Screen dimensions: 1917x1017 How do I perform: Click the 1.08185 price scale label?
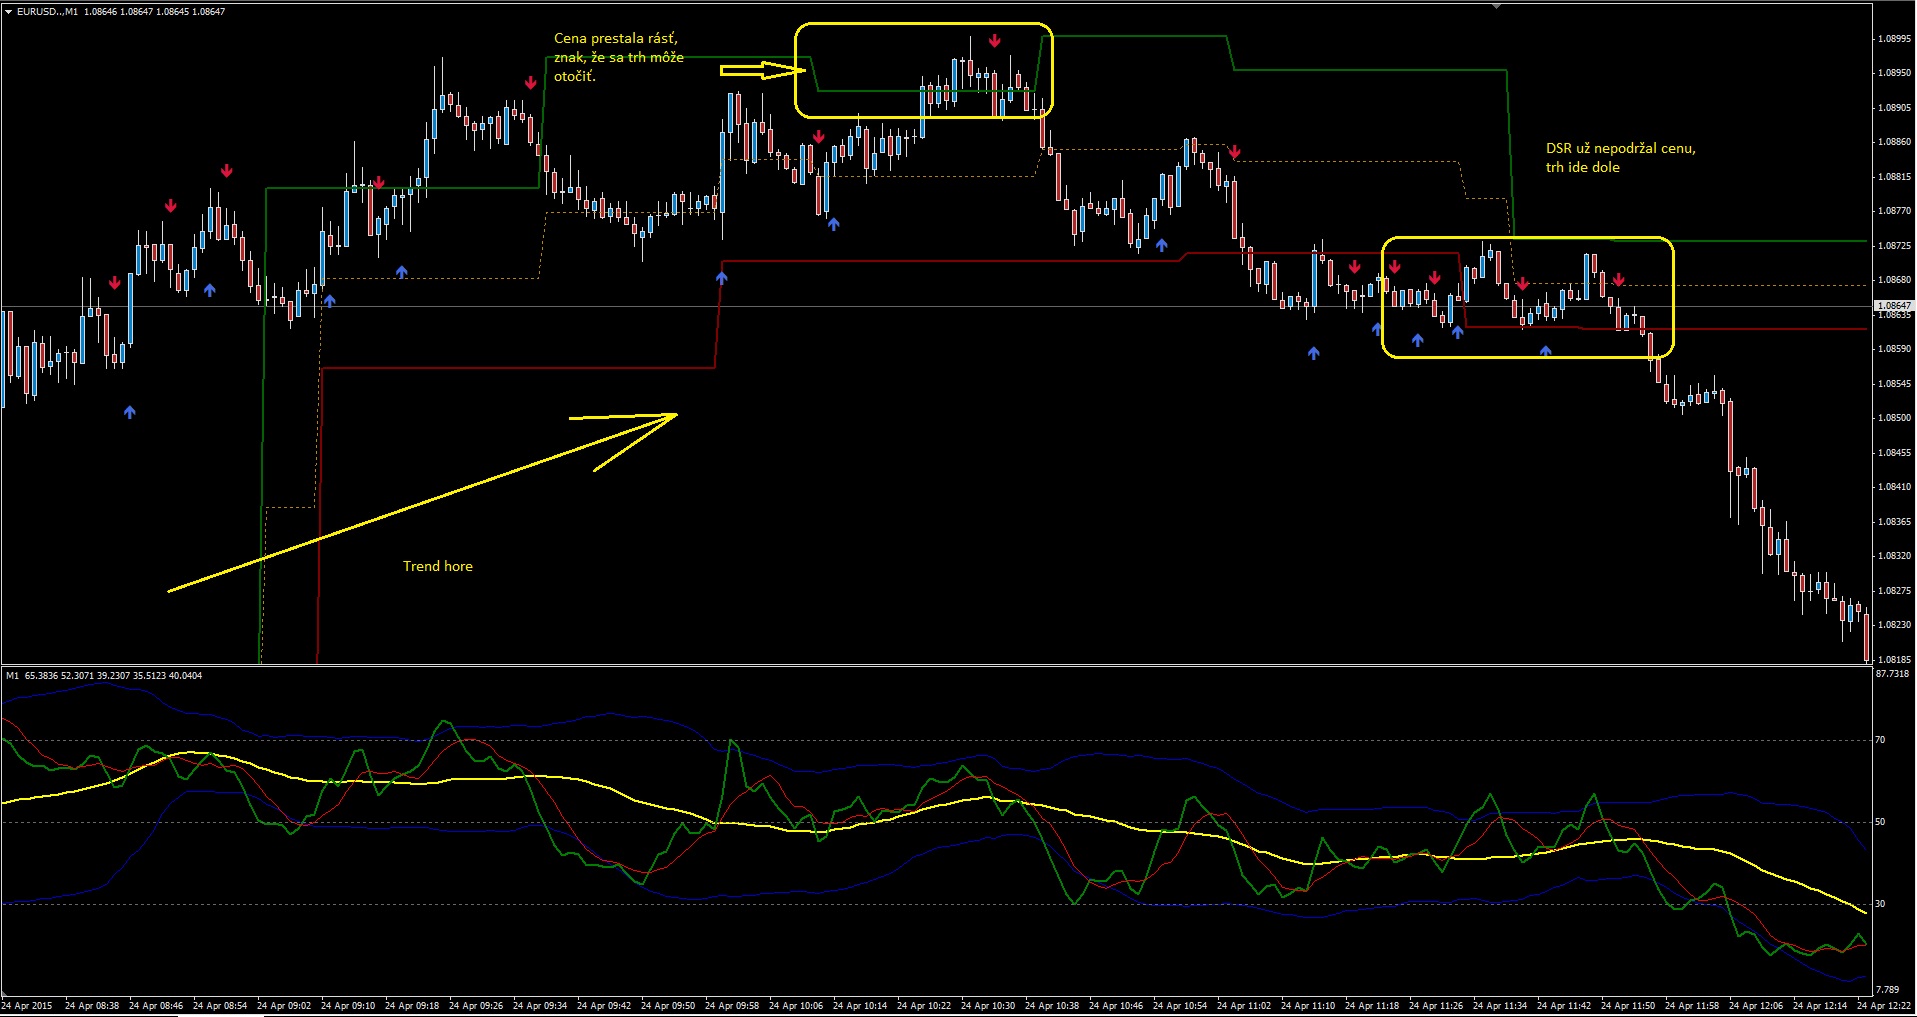point(1893,659)
